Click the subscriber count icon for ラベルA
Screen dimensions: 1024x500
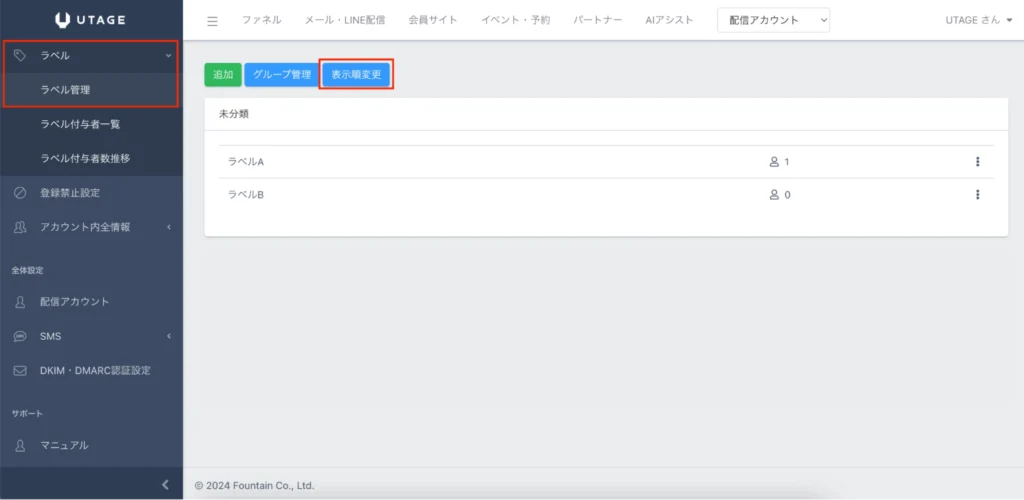tap(775, 161)
